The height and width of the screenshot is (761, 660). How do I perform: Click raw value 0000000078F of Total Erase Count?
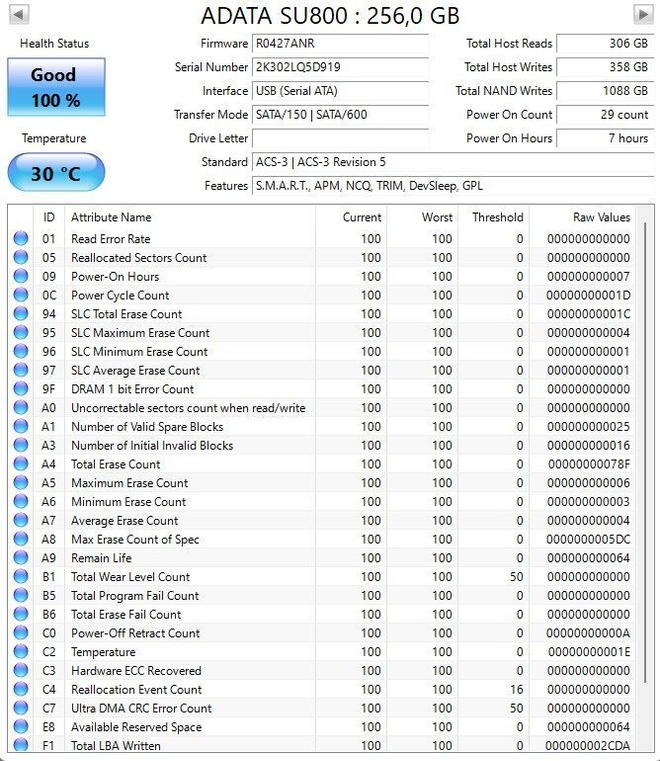coord(589,464)
